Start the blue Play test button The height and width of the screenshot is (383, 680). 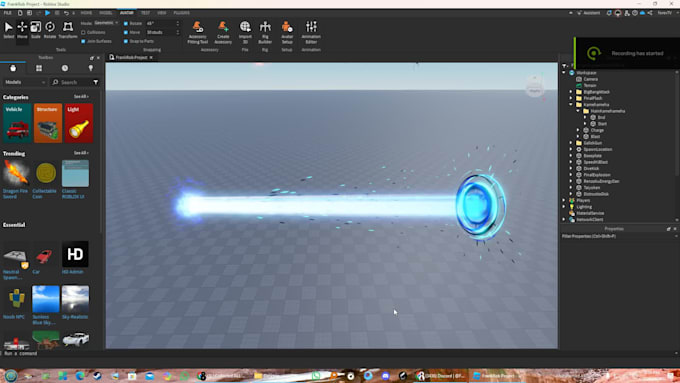48,13
